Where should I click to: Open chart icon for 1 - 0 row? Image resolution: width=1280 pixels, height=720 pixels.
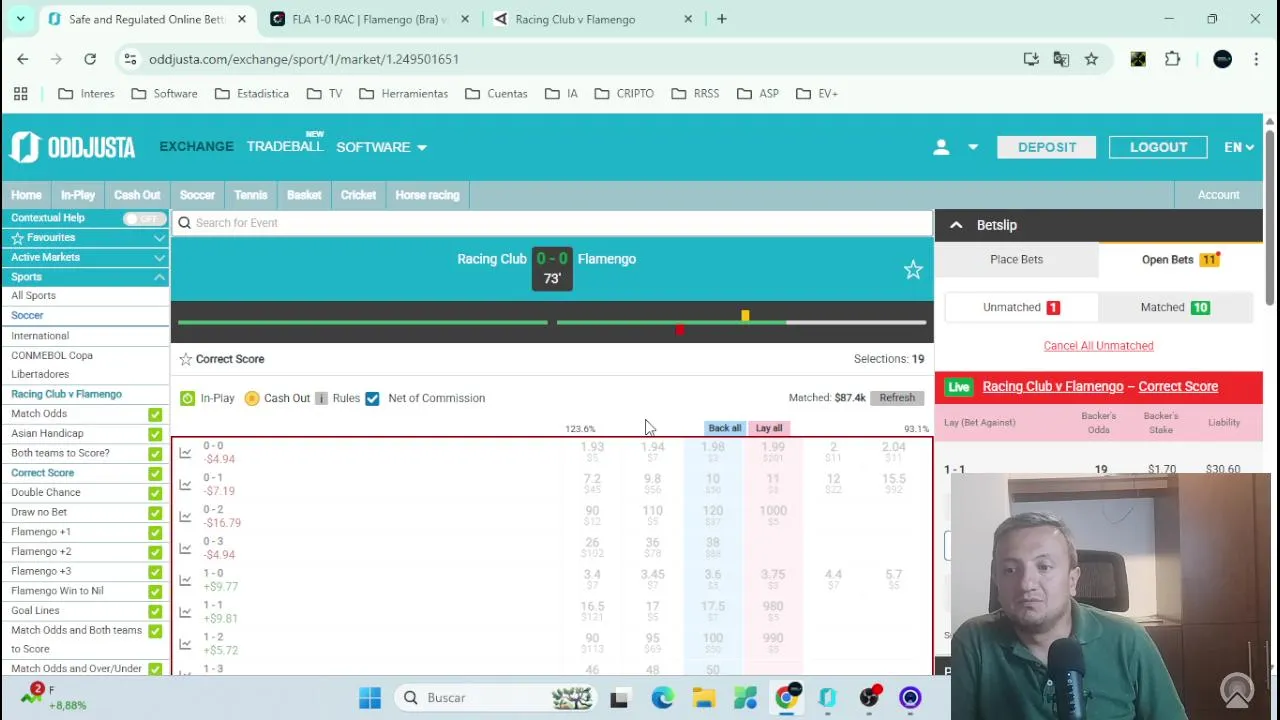click(185, 581)
